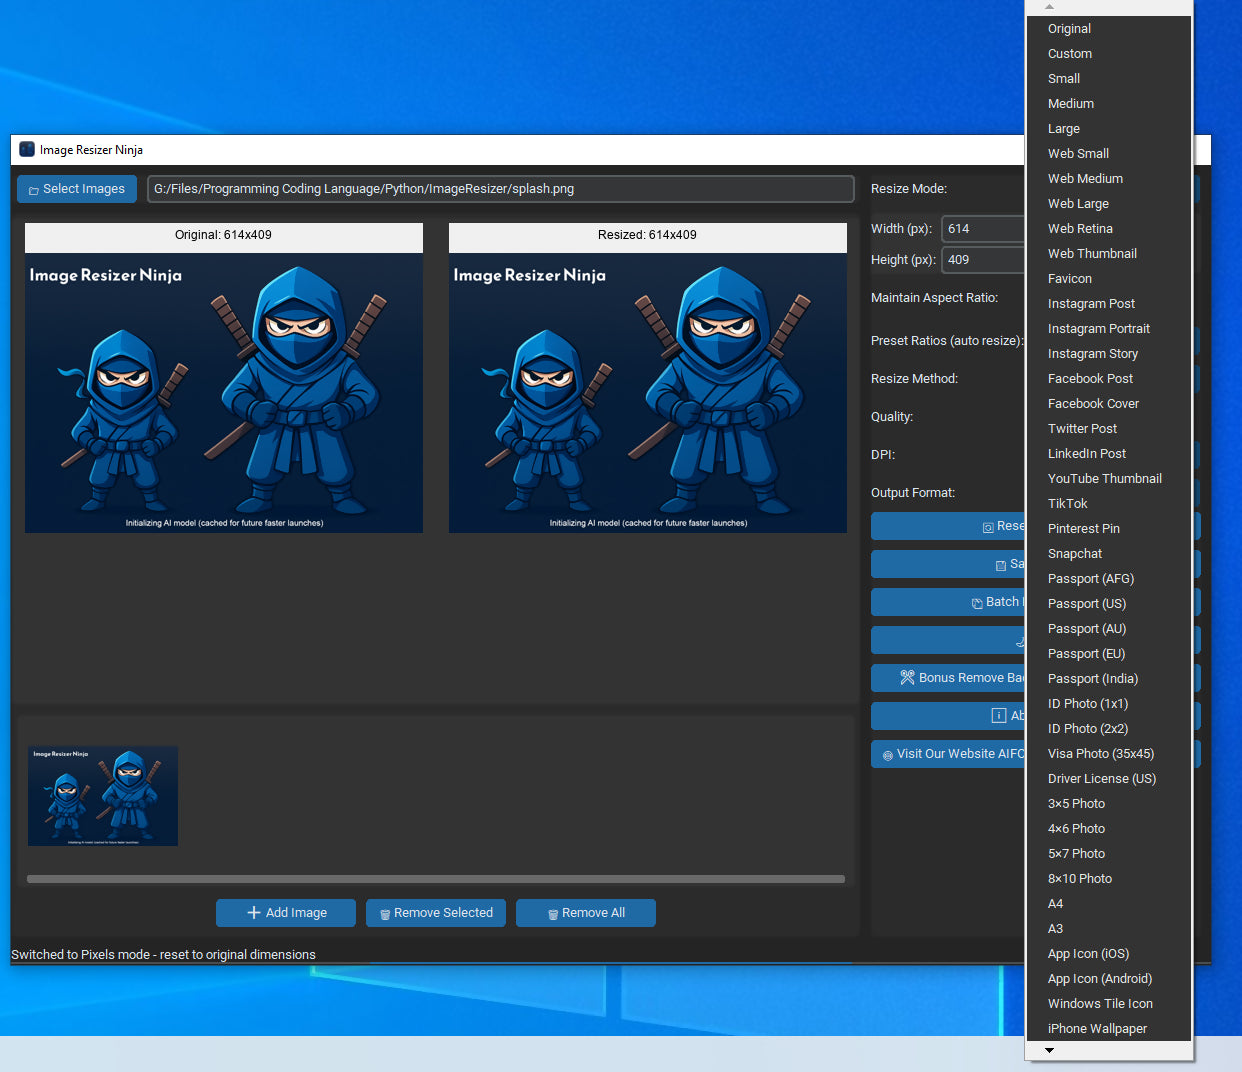Choose the LinkedIn Post preset

(x=1109, y=454)
